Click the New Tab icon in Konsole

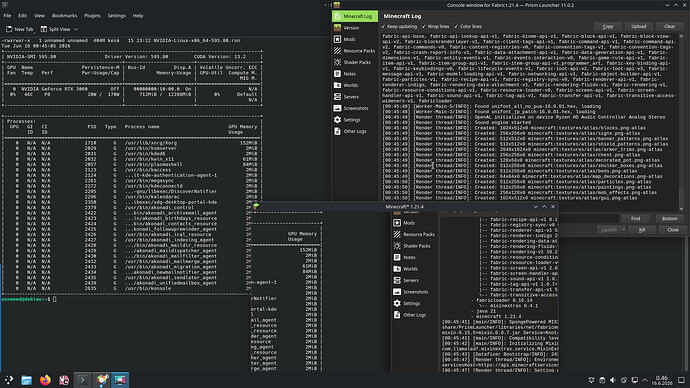click(9, 29)
